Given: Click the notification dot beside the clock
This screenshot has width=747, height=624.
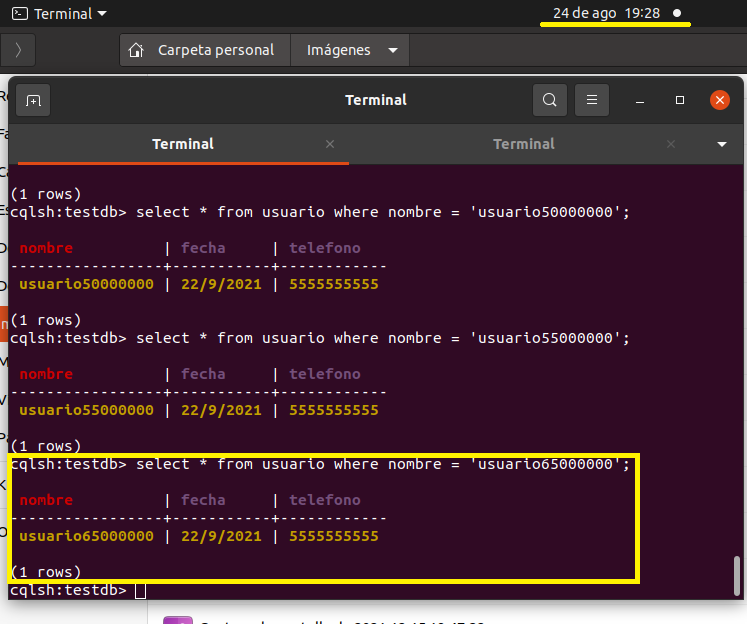Looking at the screenshot, I should tap(676, 13).
